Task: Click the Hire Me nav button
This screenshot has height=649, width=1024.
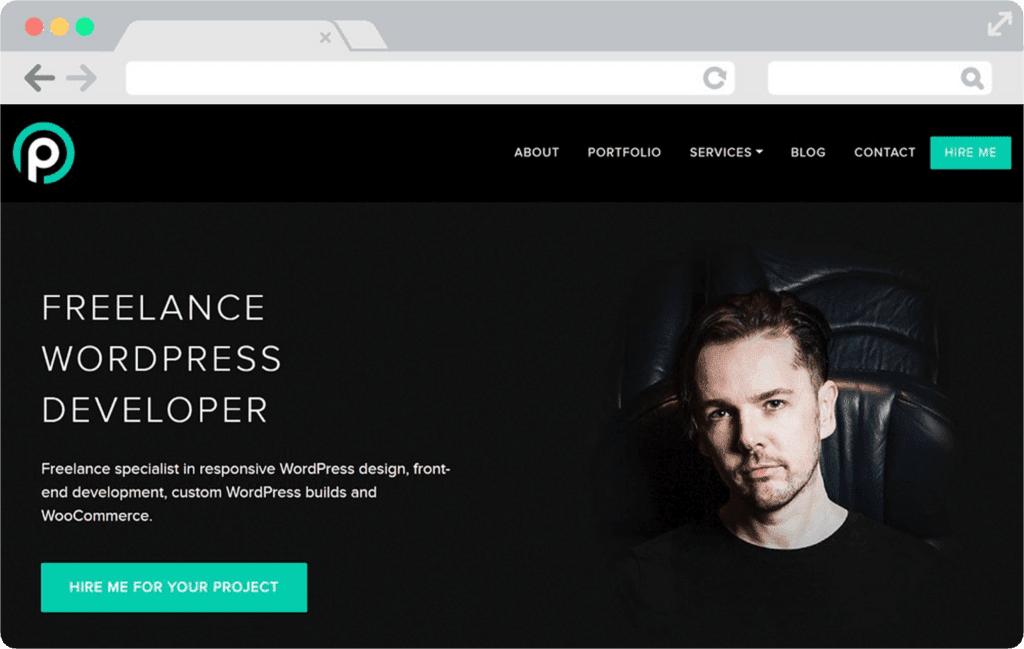Action: (x=970, y=153)
